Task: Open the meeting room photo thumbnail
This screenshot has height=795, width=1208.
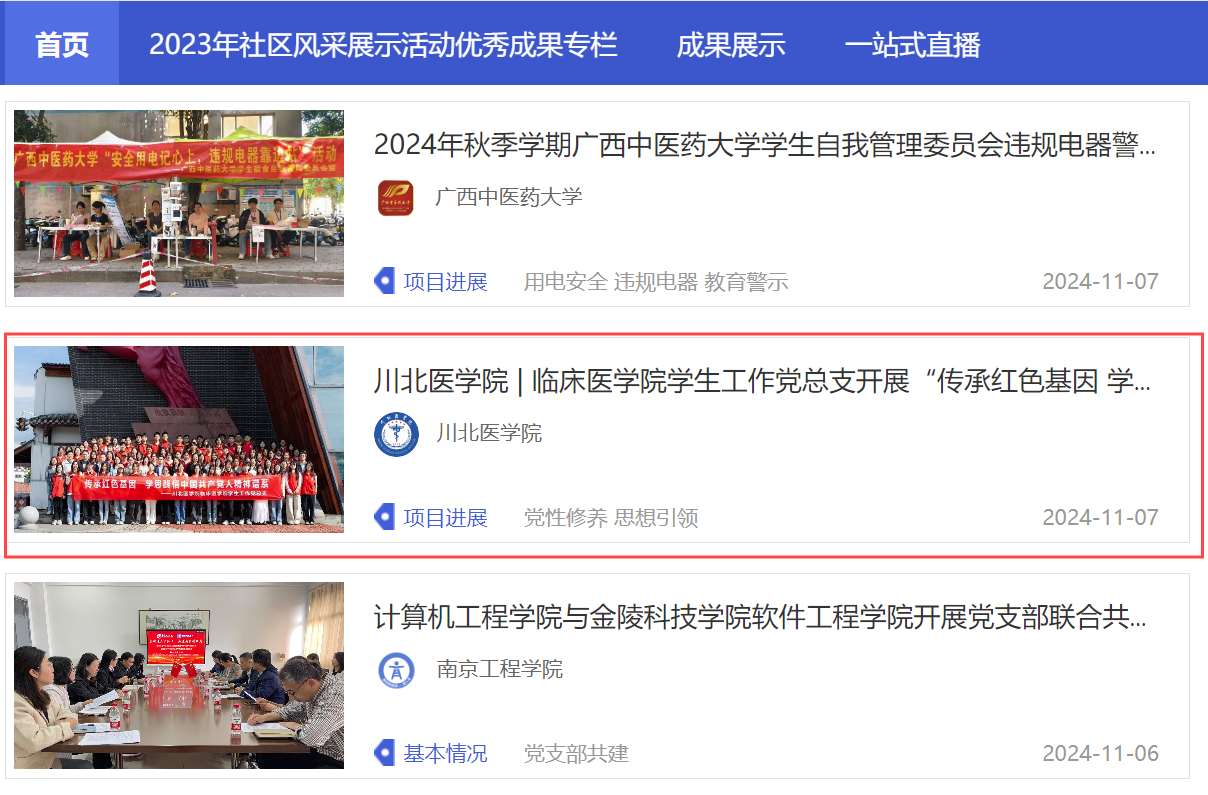Action: [x=179, y=675]
